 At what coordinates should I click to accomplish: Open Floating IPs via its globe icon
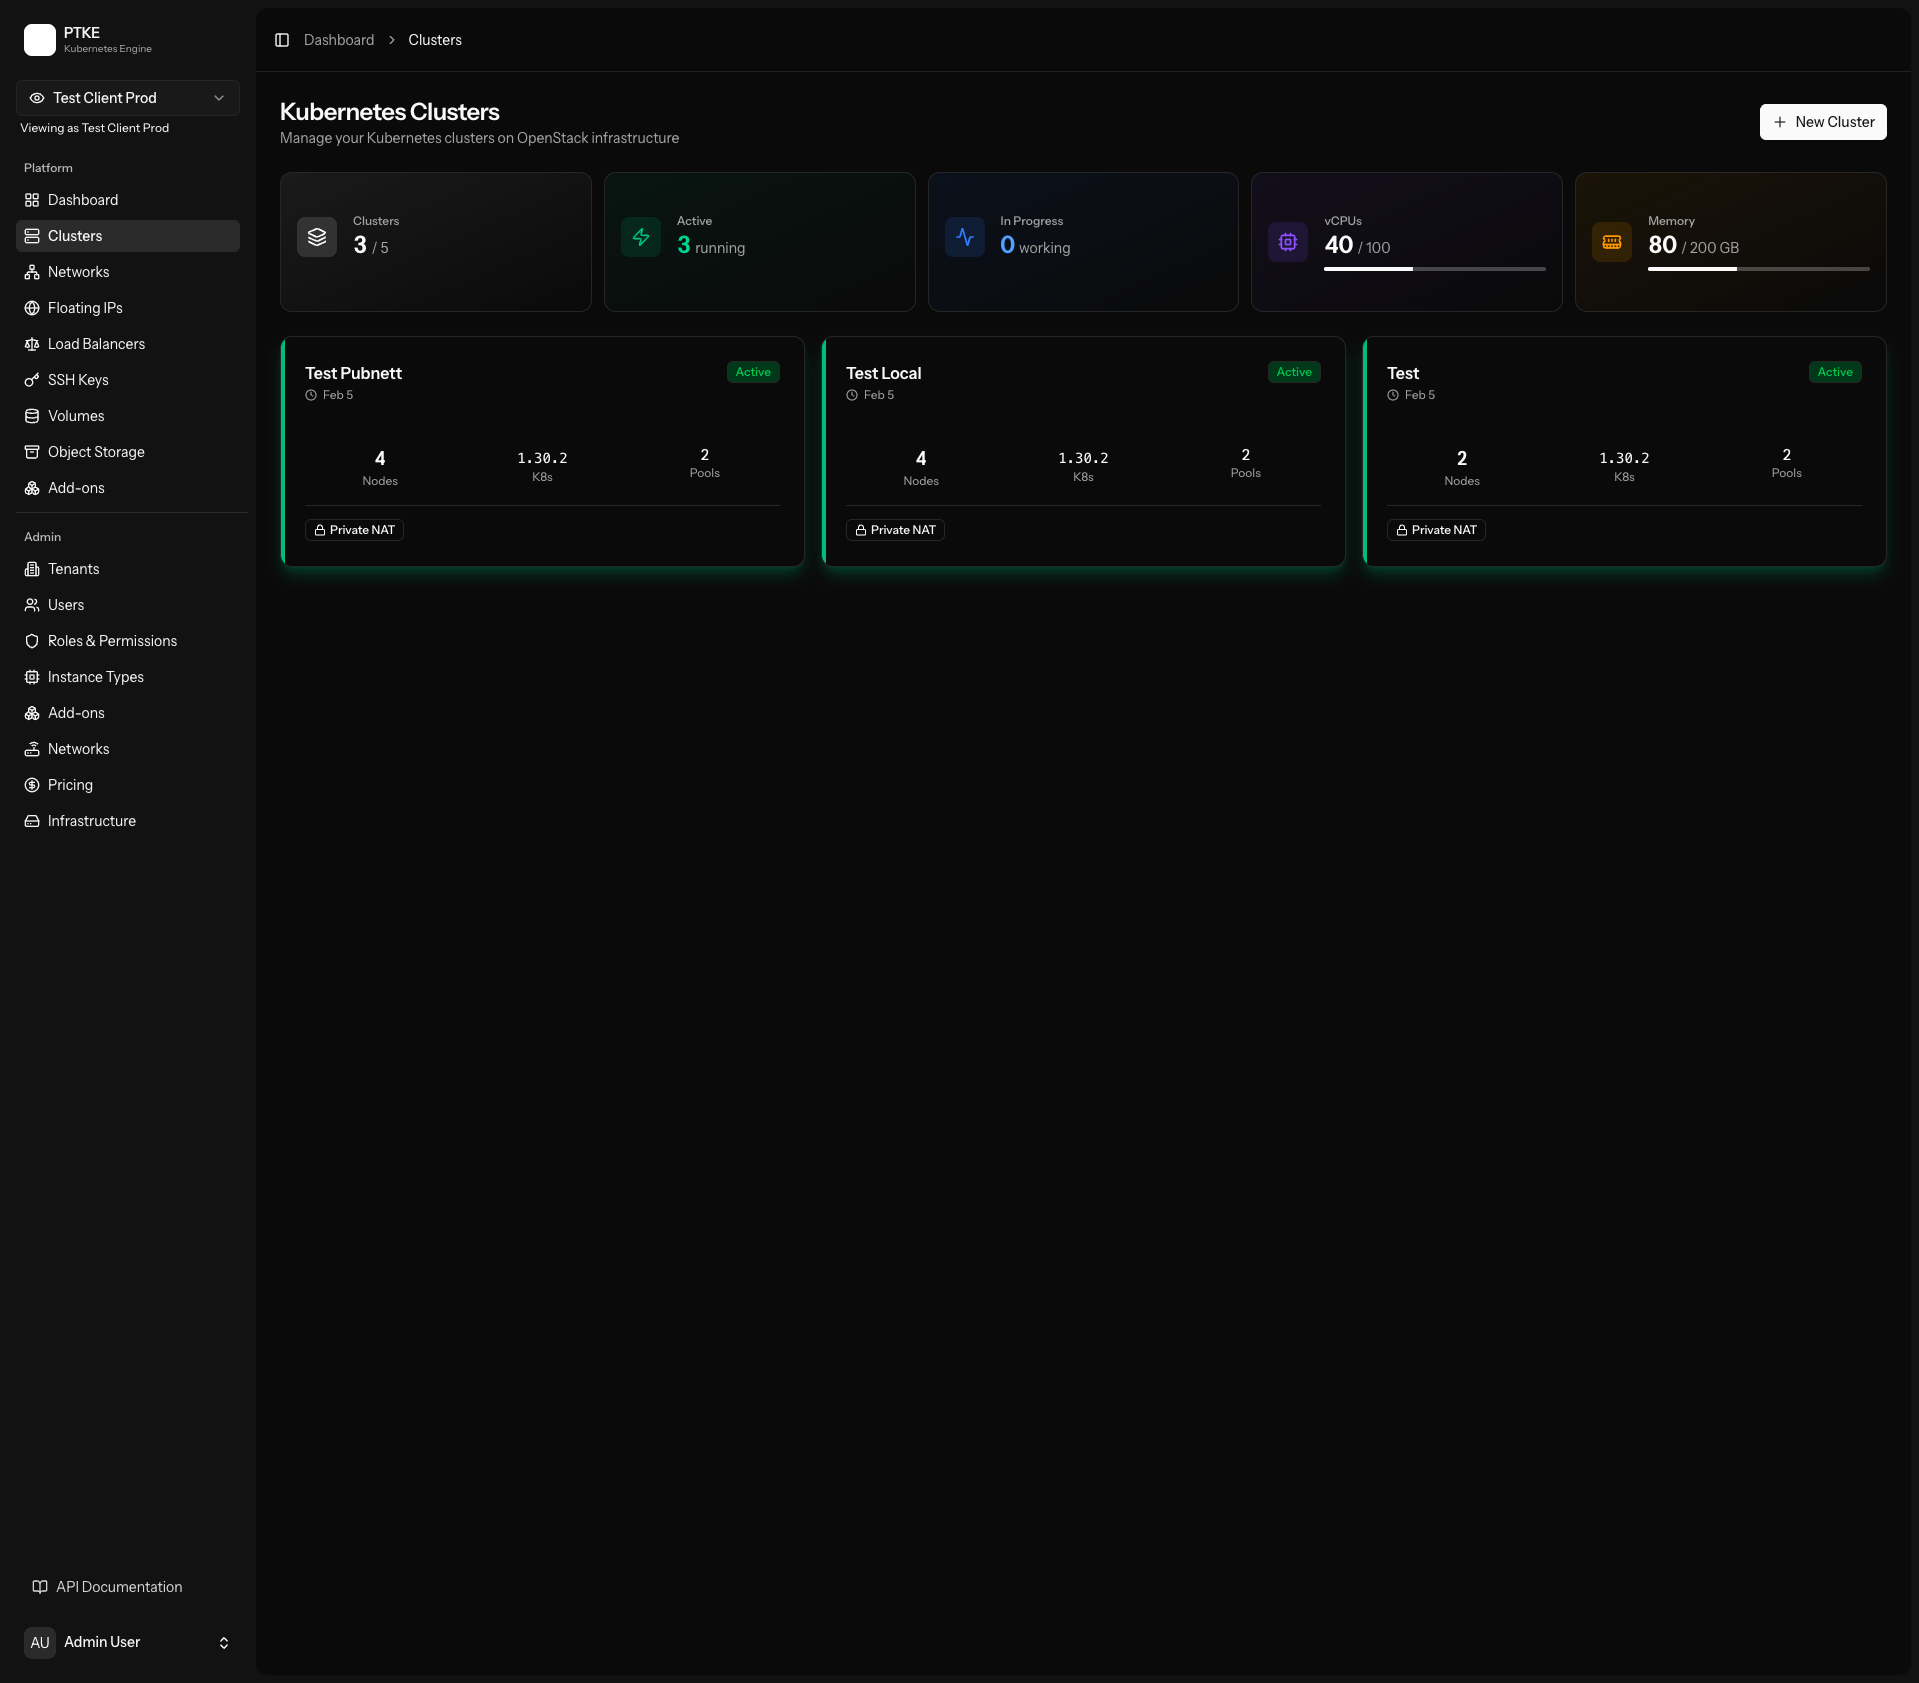point(33,308)
